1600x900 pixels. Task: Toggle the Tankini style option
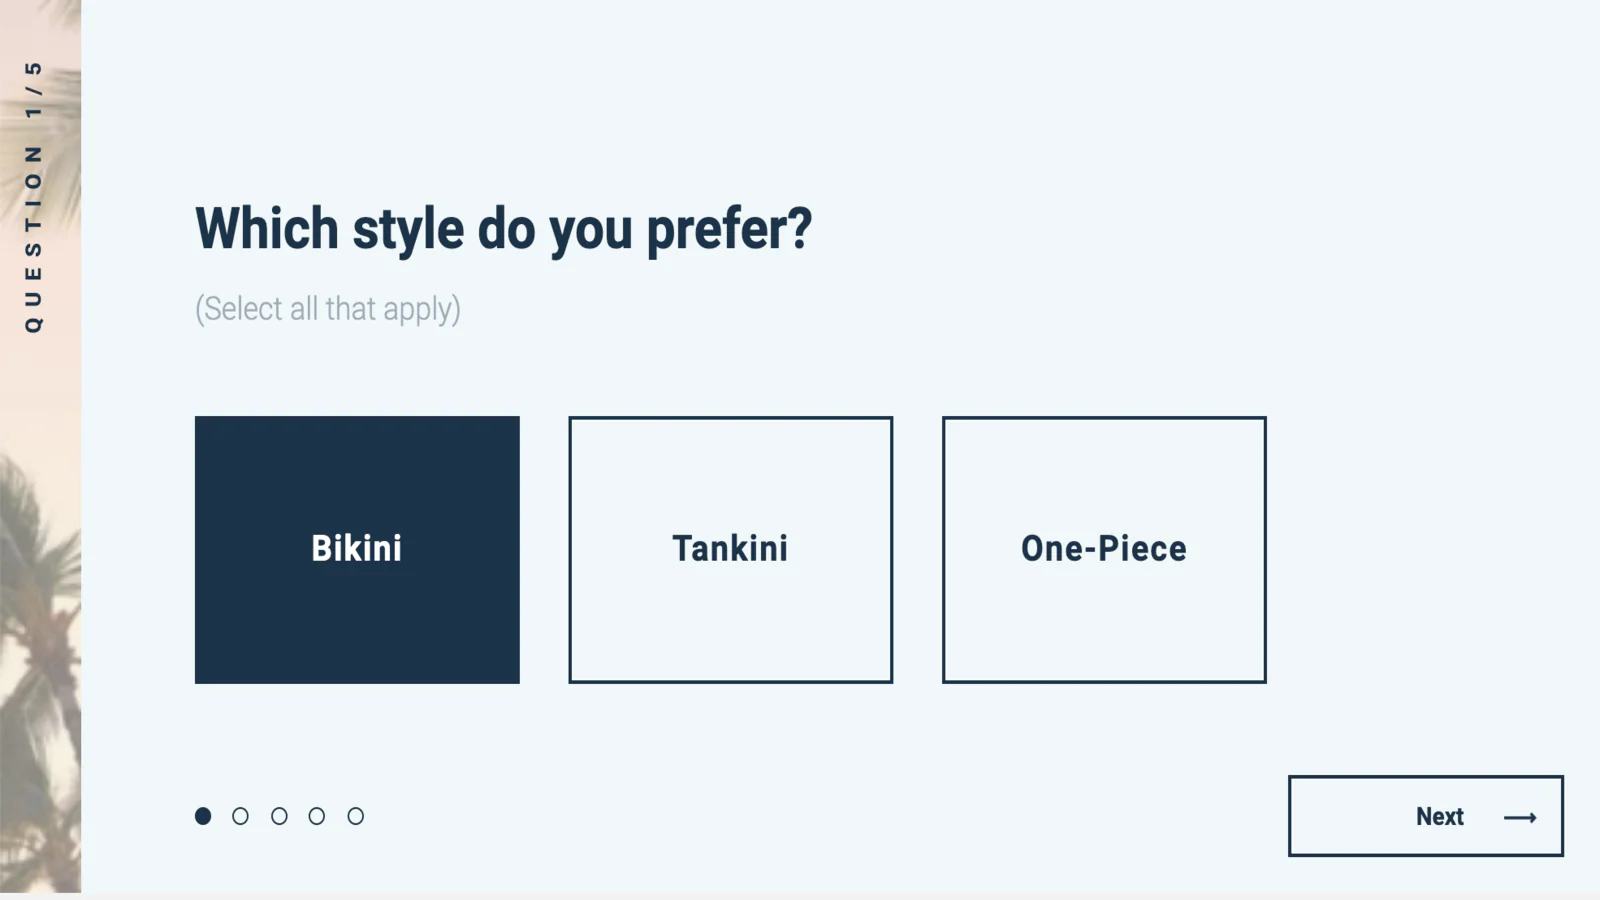(731, 550)
